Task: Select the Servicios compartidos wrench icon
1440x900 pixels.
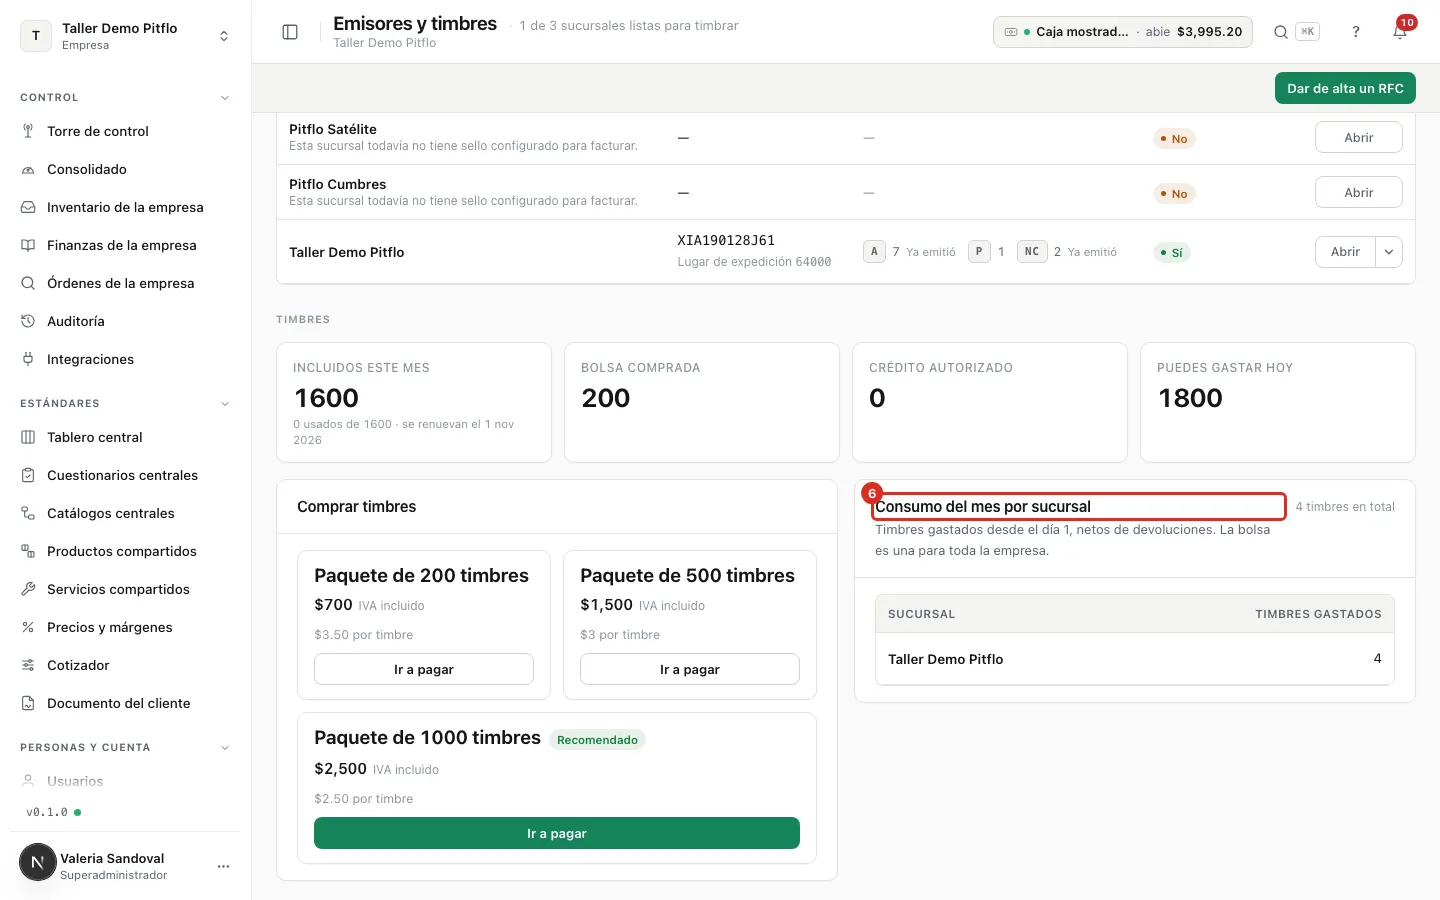Action: (x=28, y=589)
